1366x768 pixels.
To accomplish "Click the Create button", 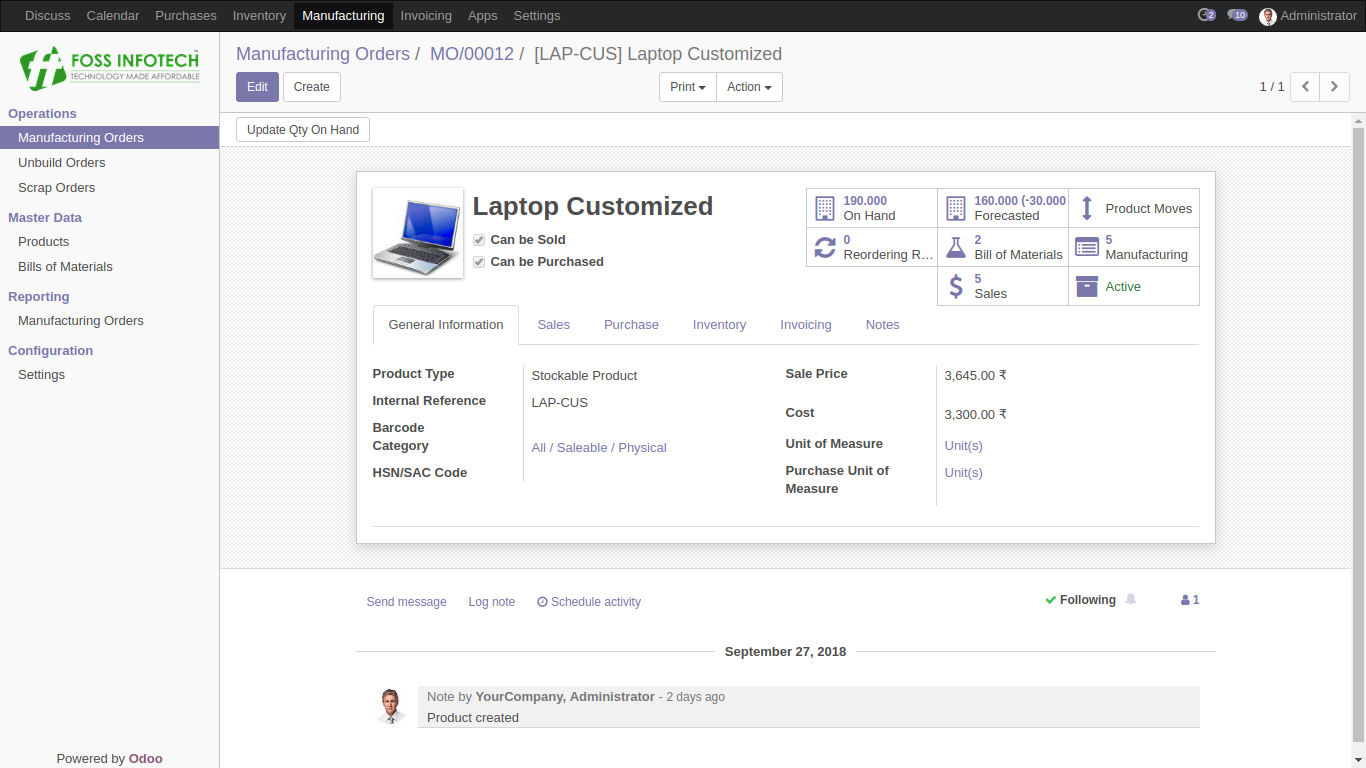I will 312,87.
